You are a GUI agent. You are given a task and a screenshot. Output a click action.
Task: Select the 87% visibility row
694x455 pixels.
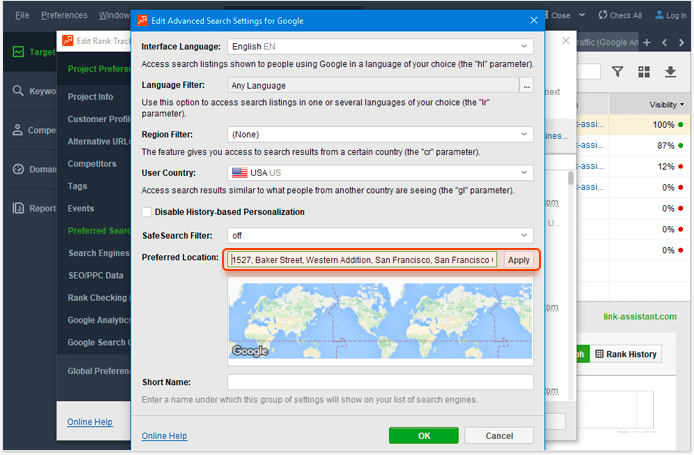(x=633, y=145)
